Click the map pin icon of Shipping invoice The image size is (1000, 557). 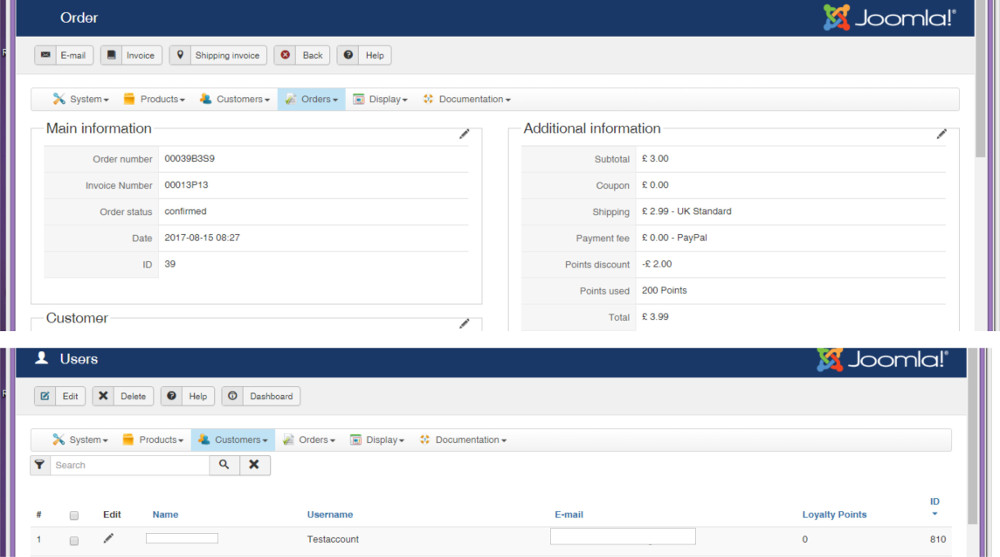pyautogui.click(x=180, y=55)
